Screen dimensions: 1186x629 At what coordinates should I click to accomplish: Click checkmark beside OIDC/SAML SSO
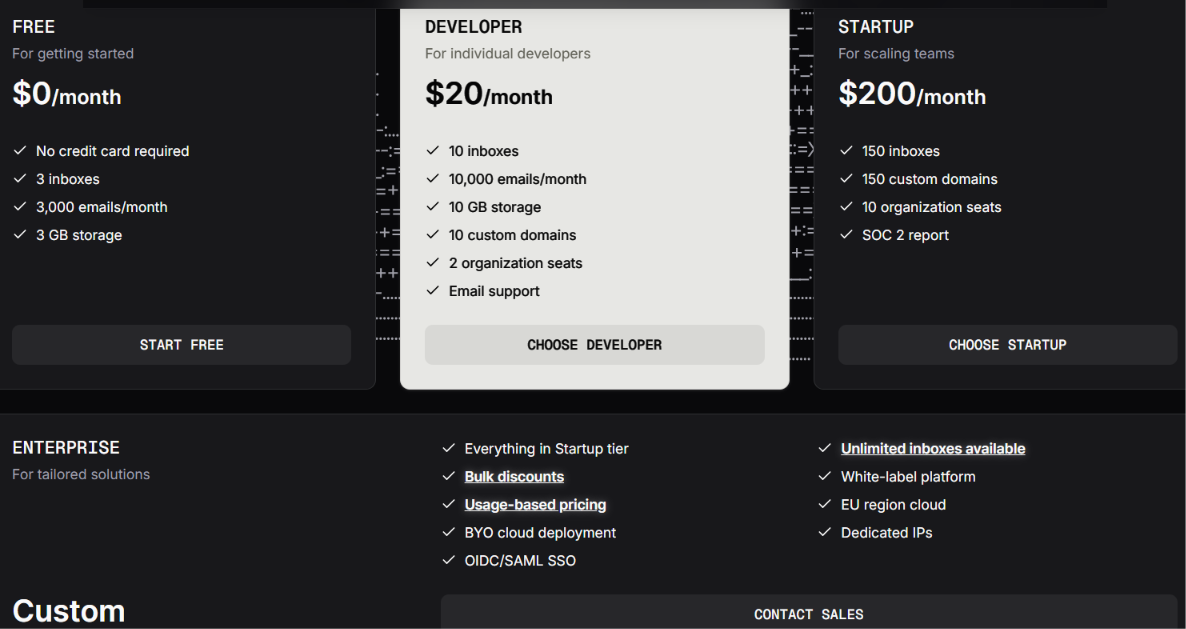(x=449, y=560)
